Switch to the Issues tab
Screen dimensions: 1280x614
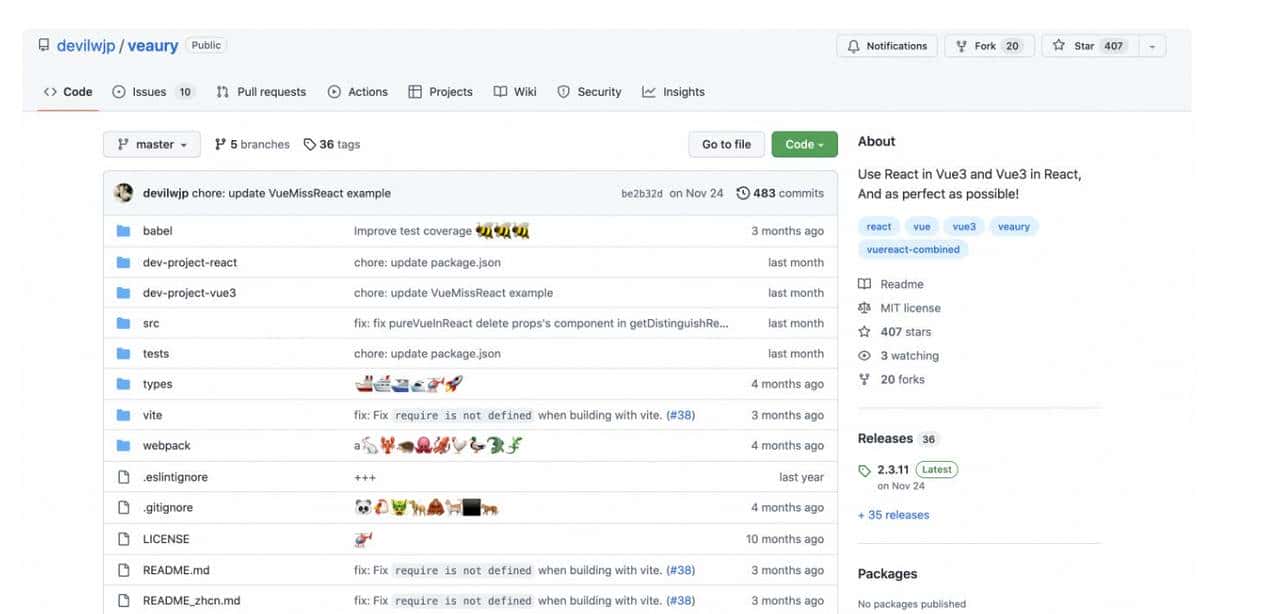(145, 91)
